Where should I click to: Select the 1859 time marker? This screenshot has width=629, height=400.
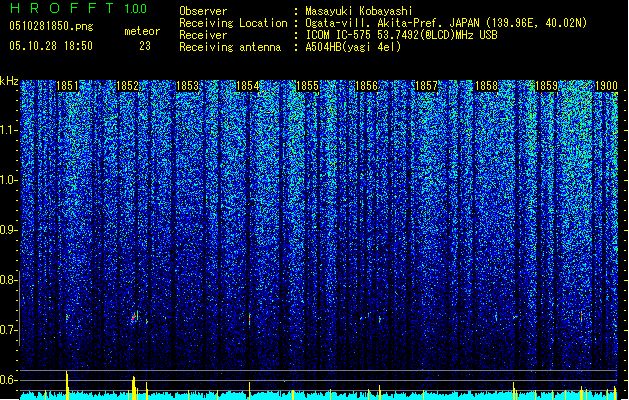(546, 86)
